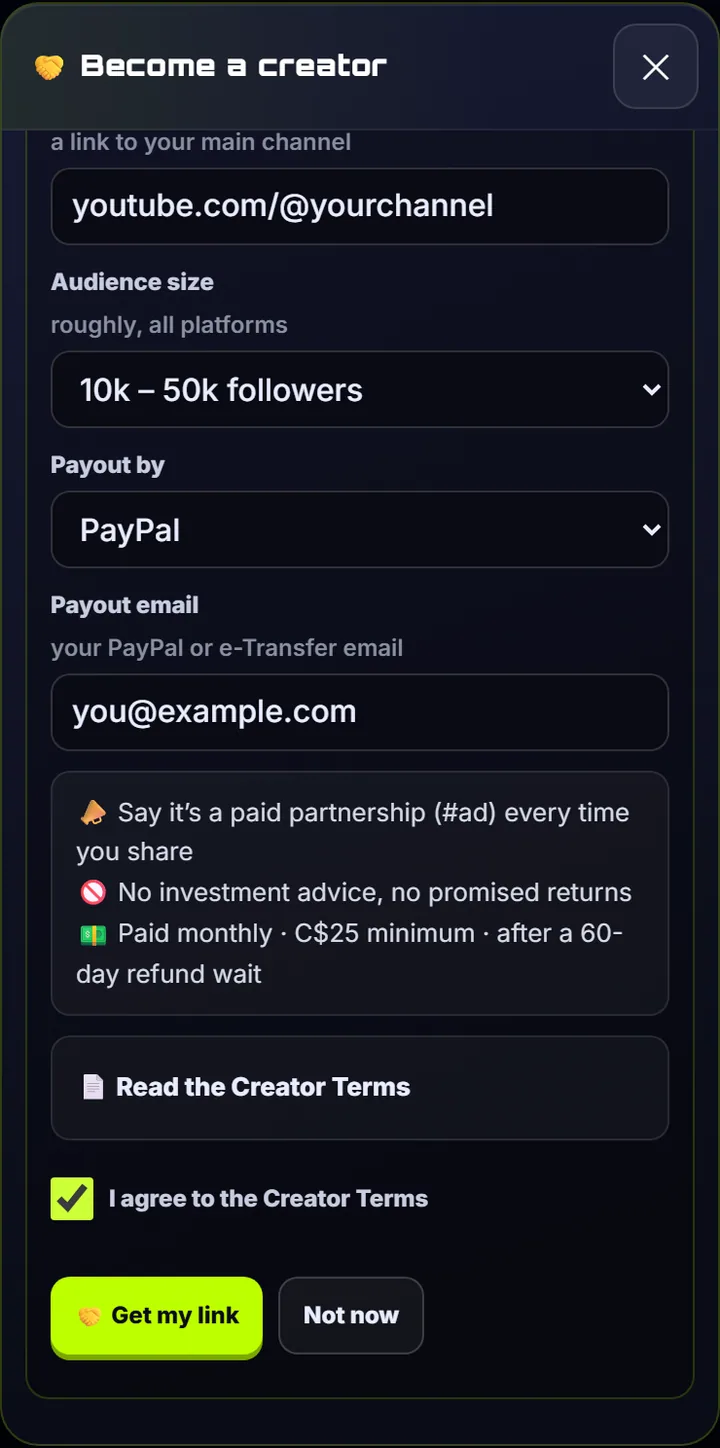Click the Audience size dropdown chevron arrow
This screenshot has height=1448, width=720.
click(x=651, y=389)
